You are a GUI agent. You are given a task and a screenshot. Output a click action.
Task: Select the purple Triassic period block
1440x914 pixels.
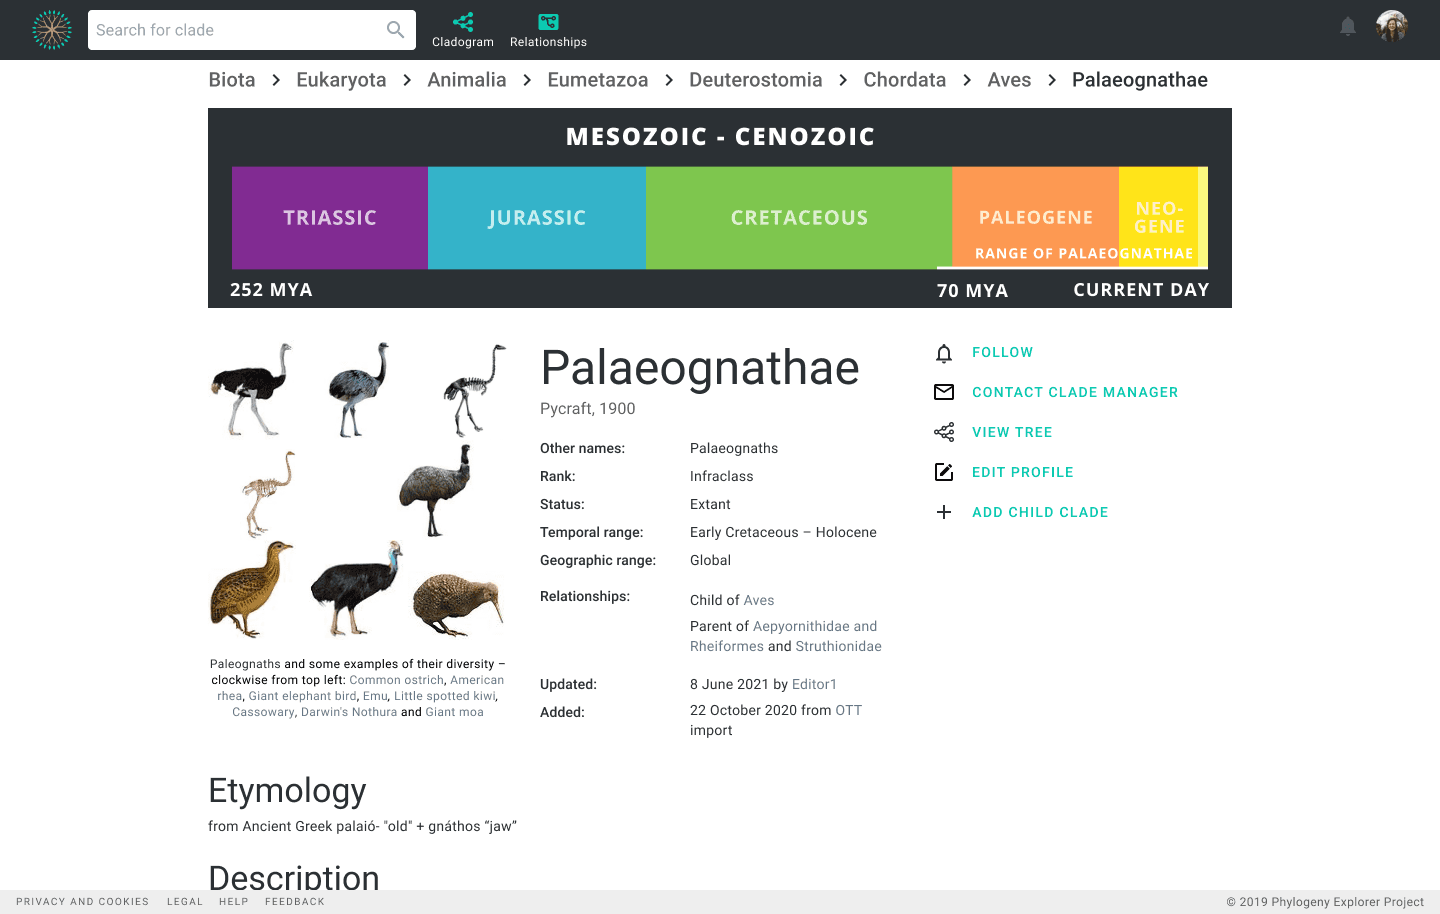330,218
